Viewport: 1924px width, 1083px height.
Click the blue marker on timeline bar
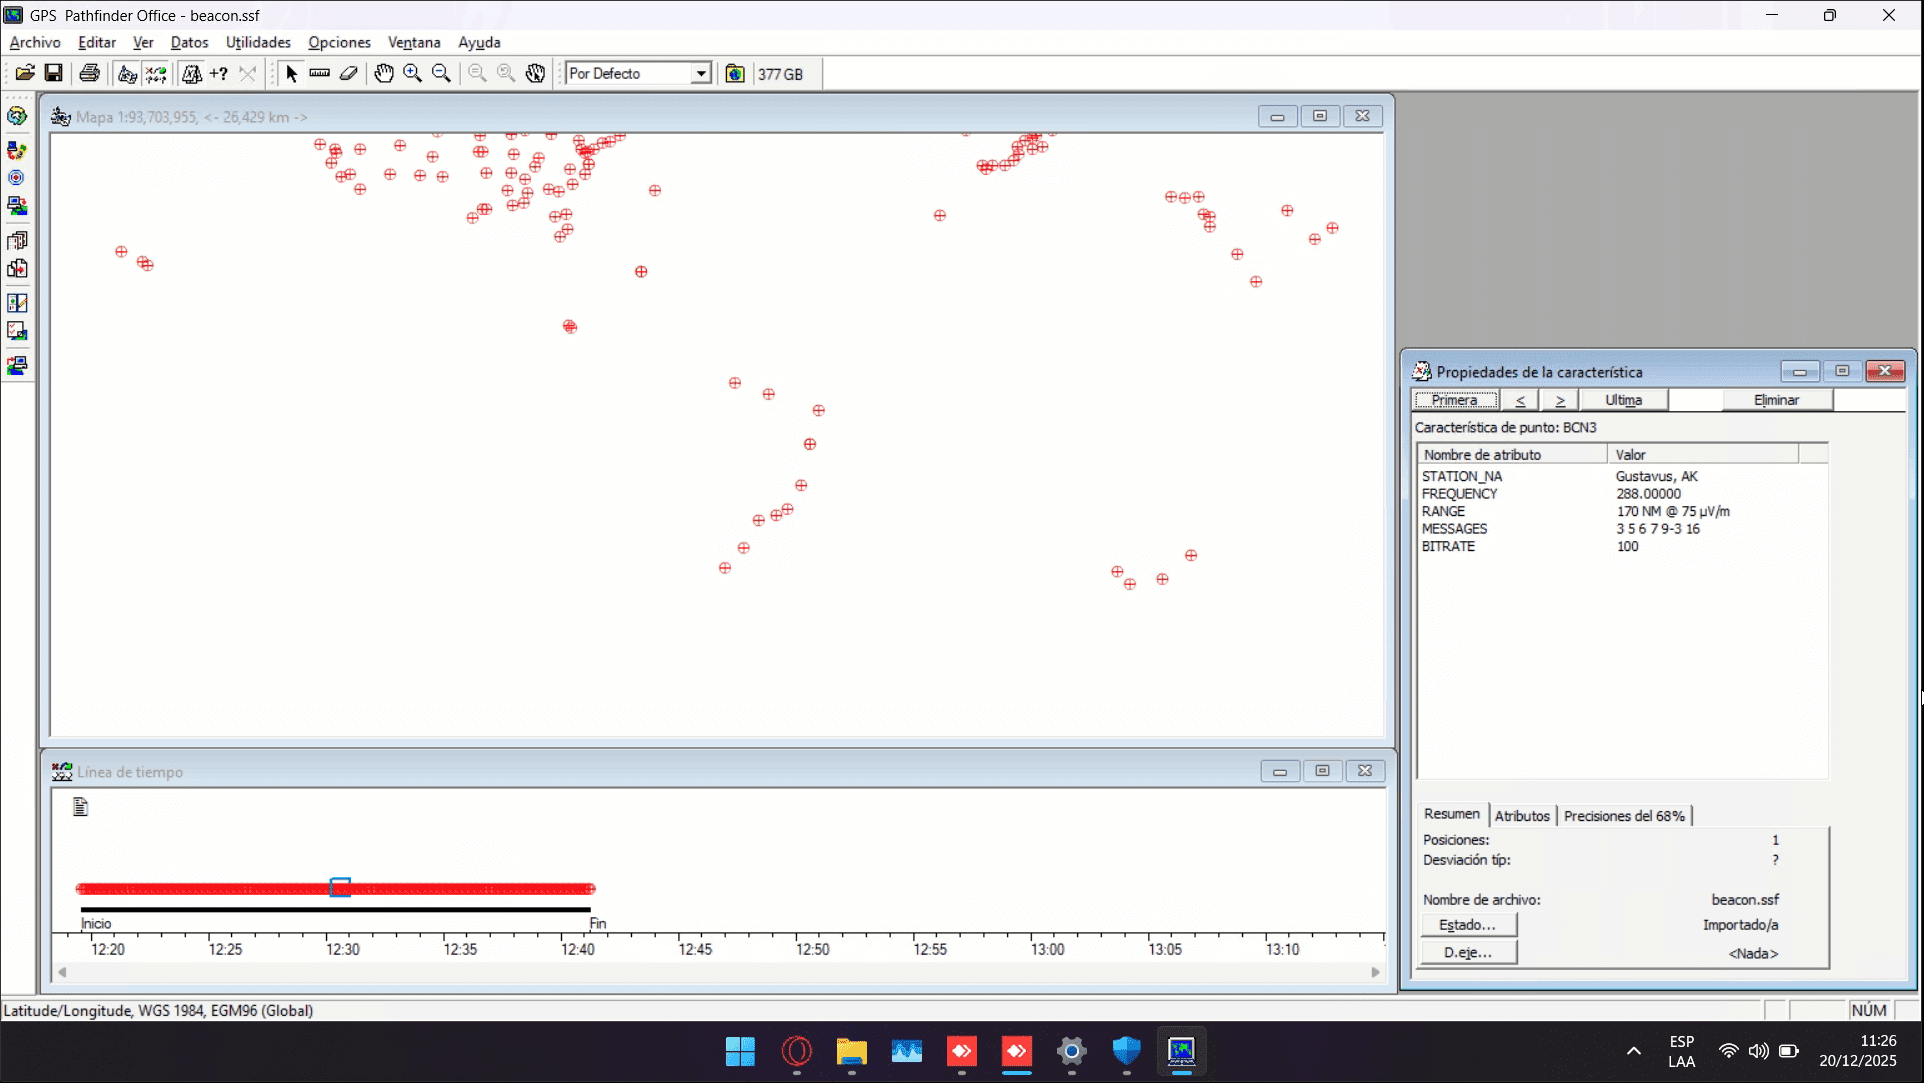340,887
